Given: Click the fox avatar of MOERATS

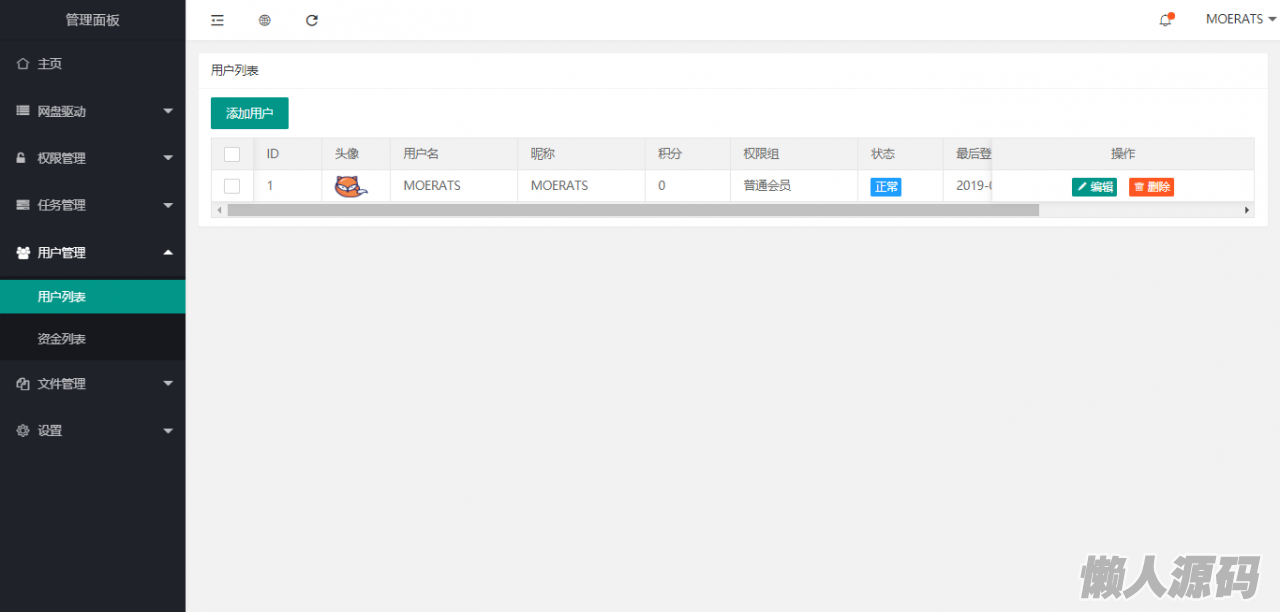Looking at the screenshot, I should tap(351, 186).
